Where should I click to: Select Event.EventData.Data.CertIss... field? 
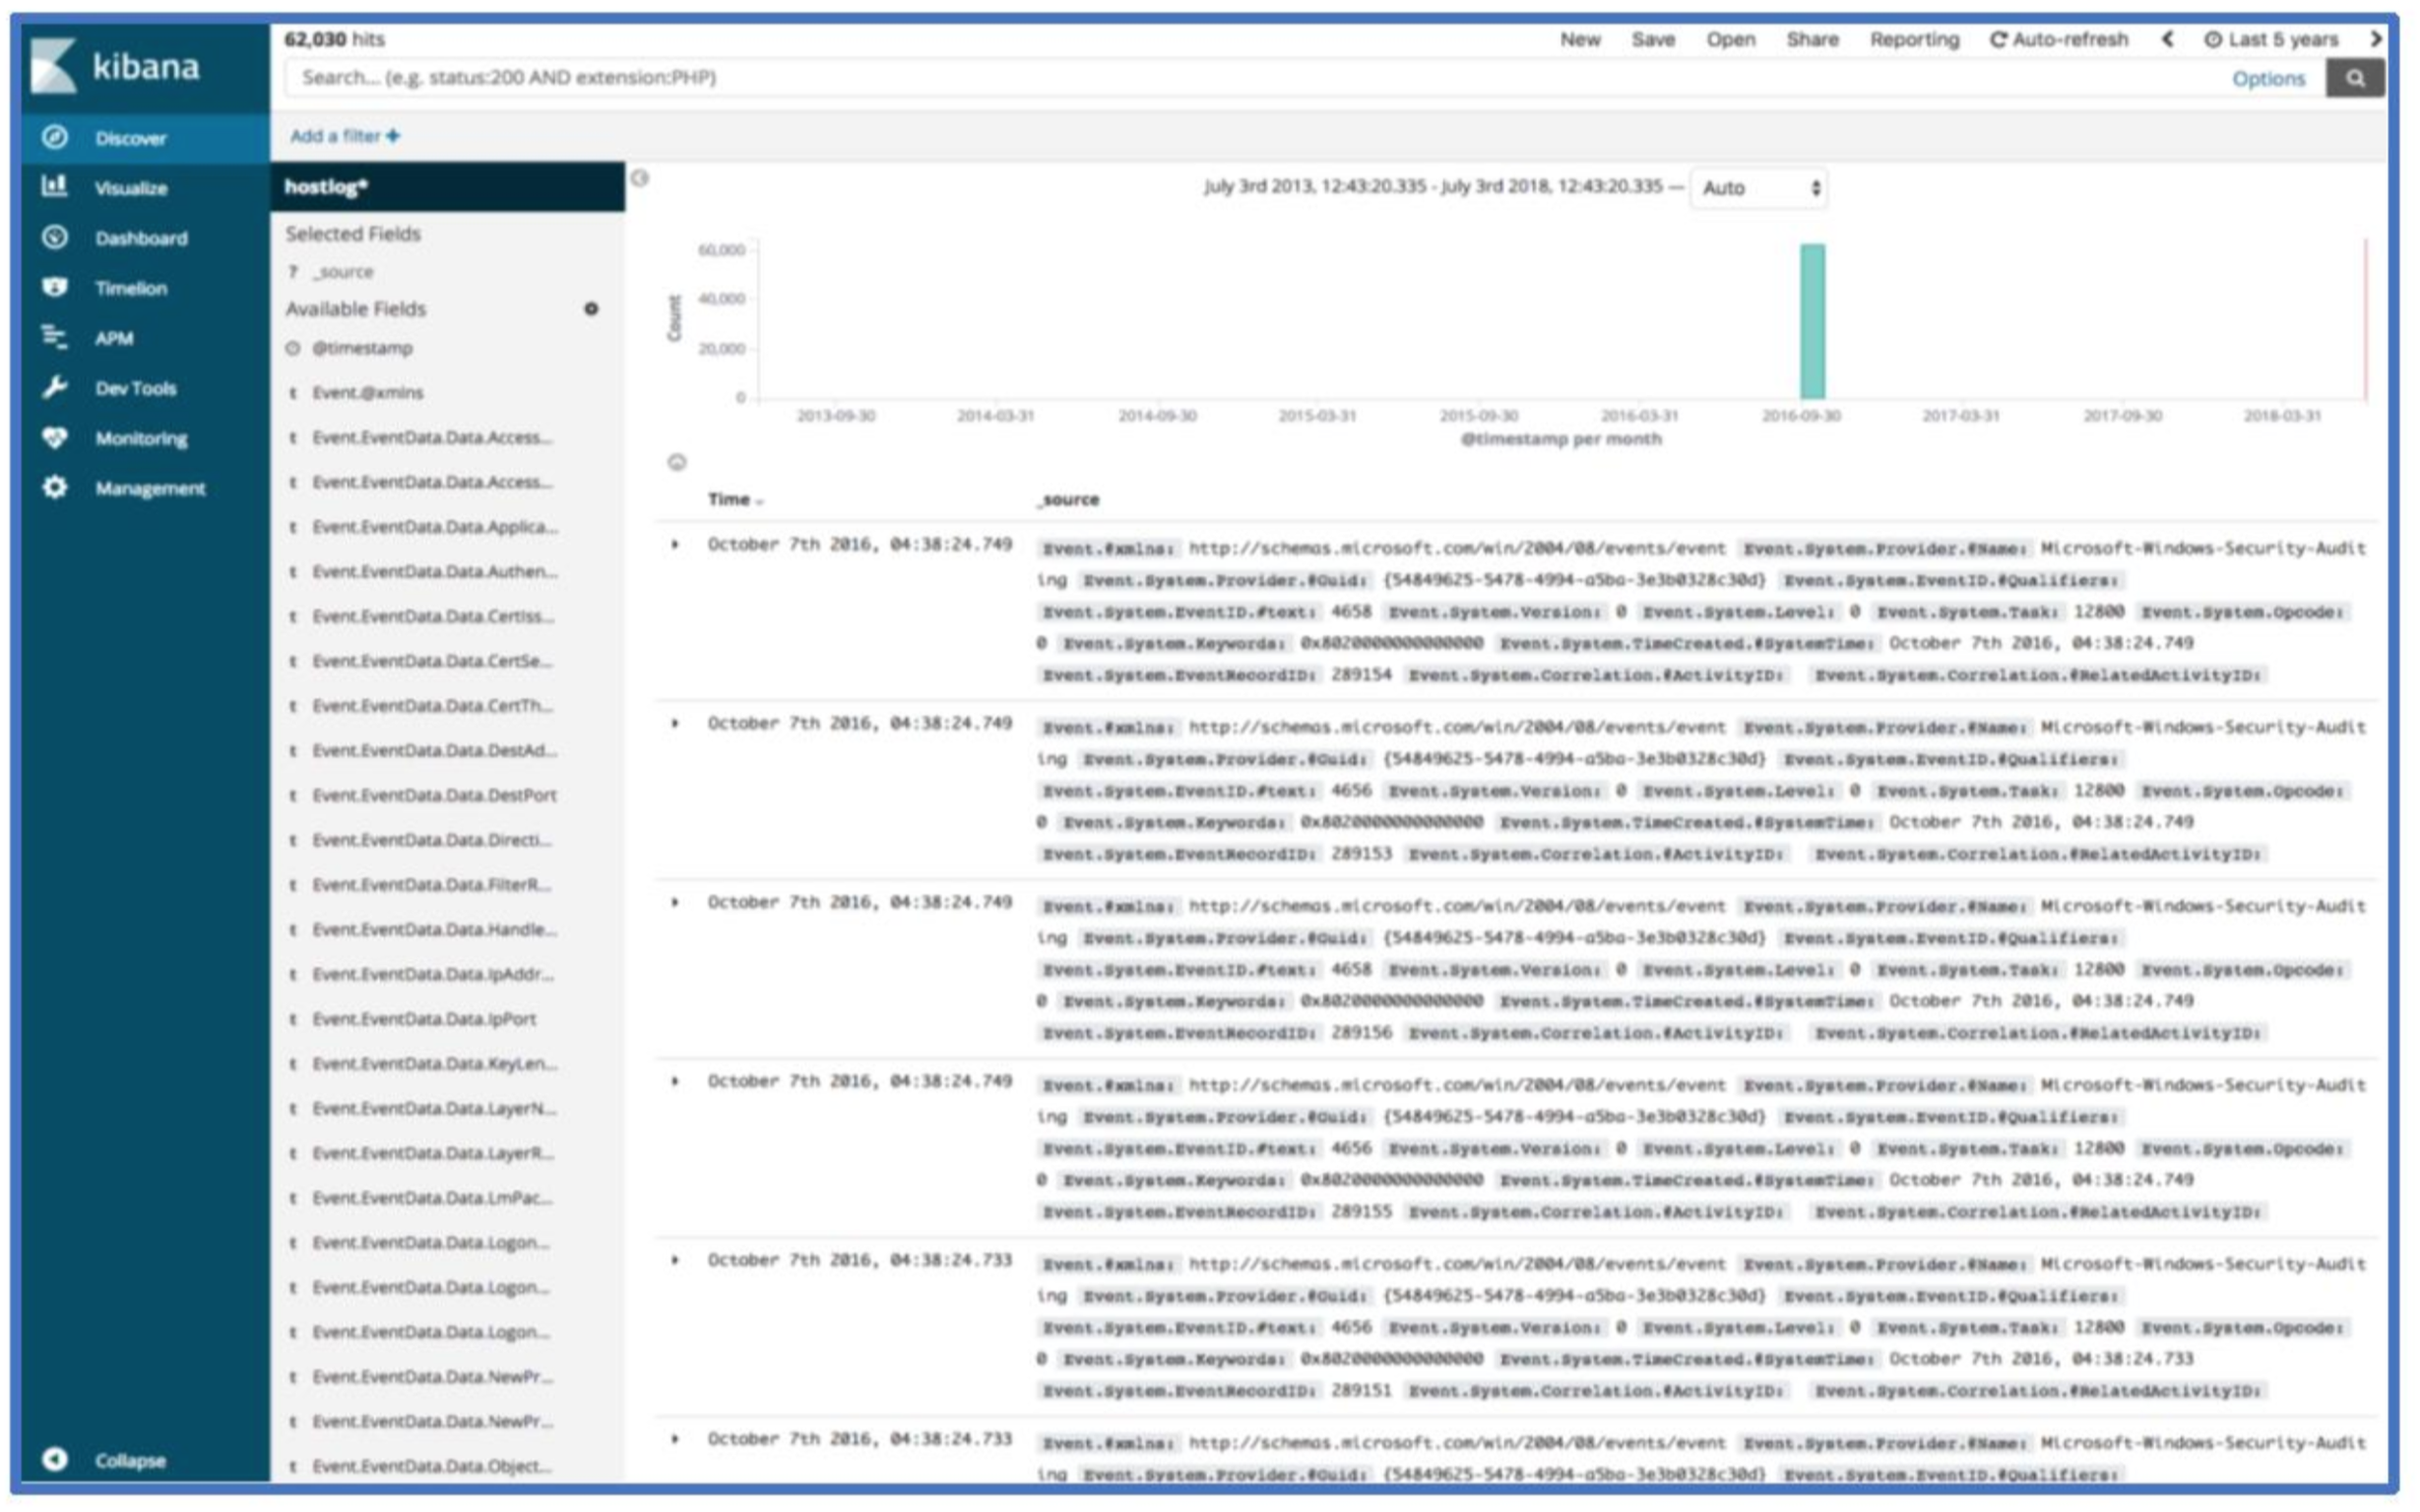(x=433, y=616)
